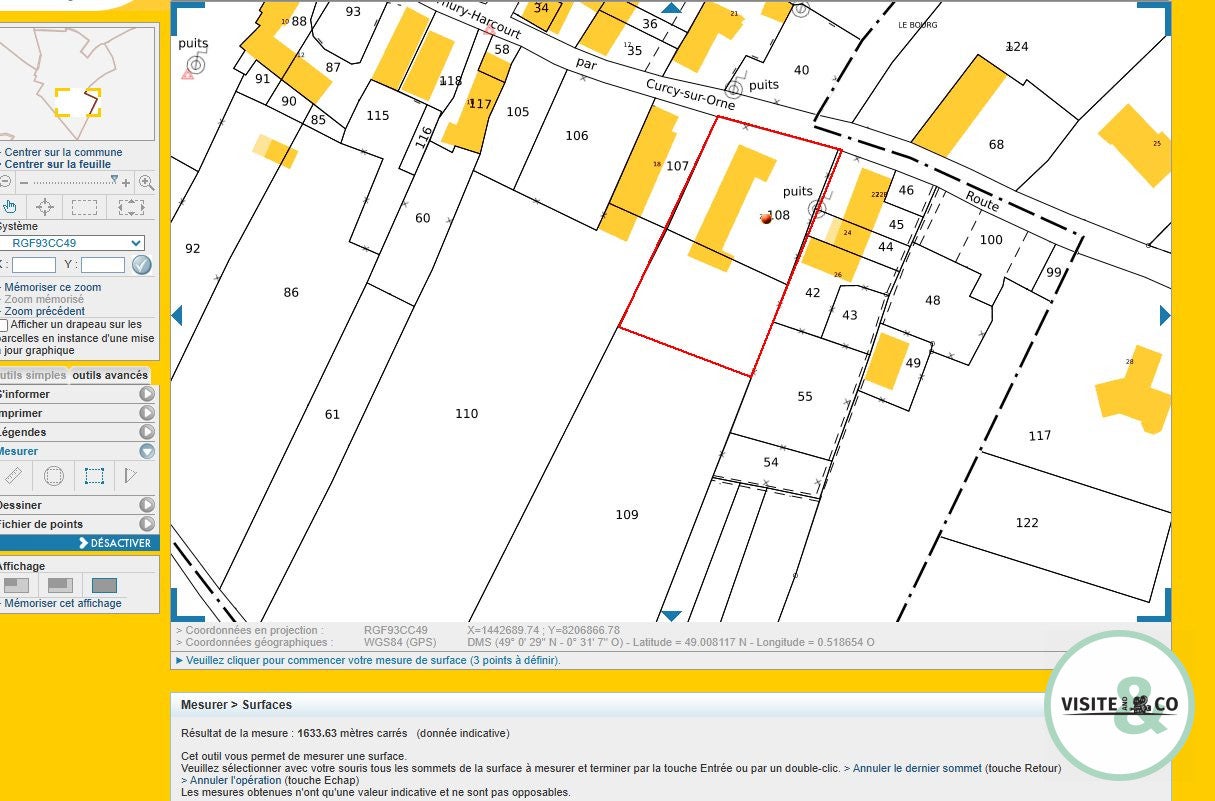This screenshot has height=801, width=1215.
Task: Select the full extent zoom tool
Action: [x=131, y=207]
